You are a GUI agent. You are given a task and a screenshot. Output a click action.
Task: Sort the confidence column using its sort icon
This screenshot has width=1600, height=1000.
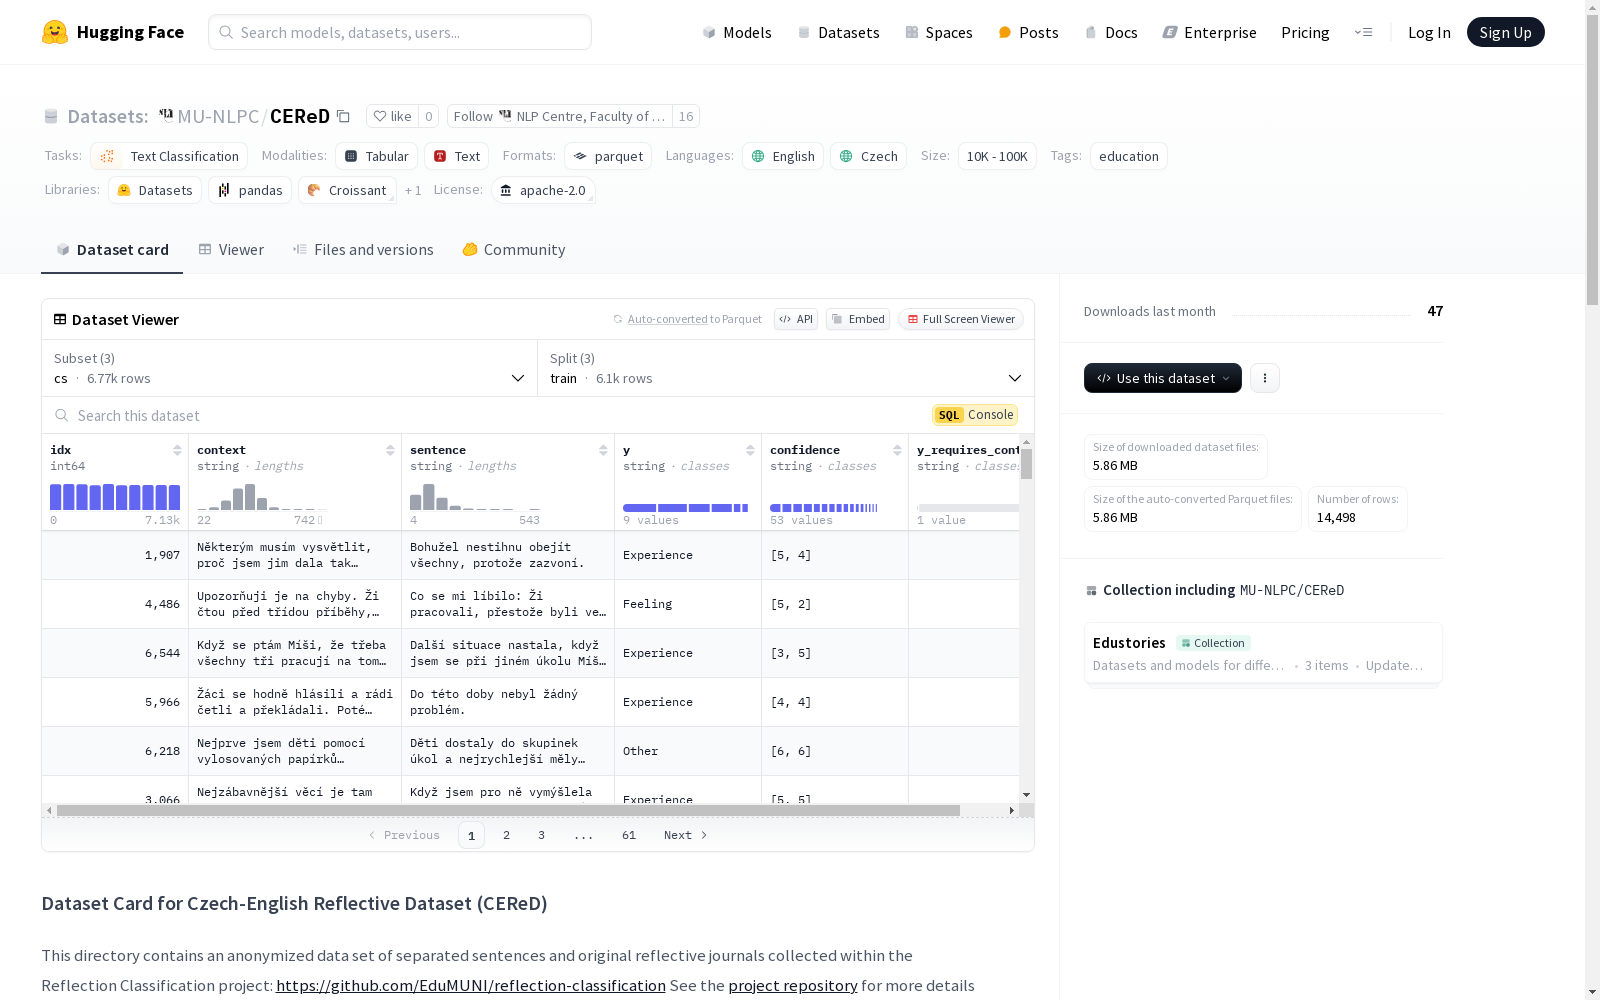pyautogui.click(x=897, y=450)
